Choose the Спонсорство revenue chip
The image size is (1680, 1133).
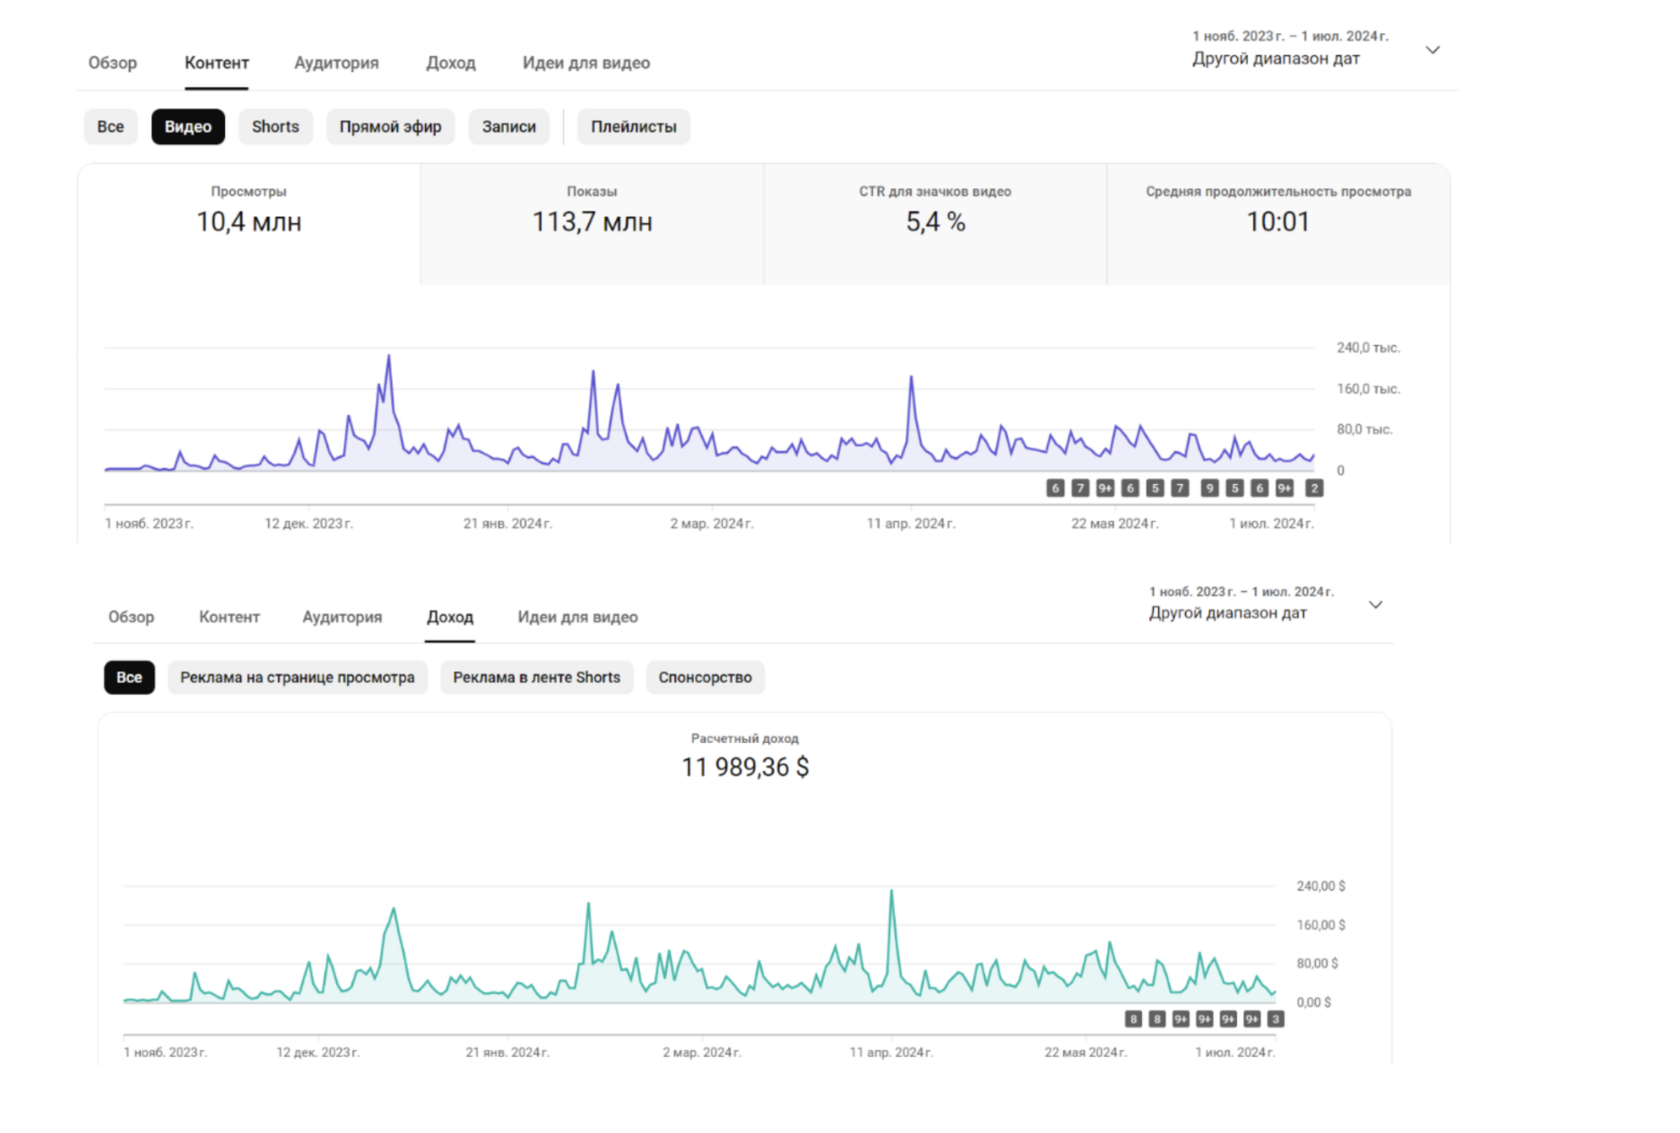[x=705, y=677]
